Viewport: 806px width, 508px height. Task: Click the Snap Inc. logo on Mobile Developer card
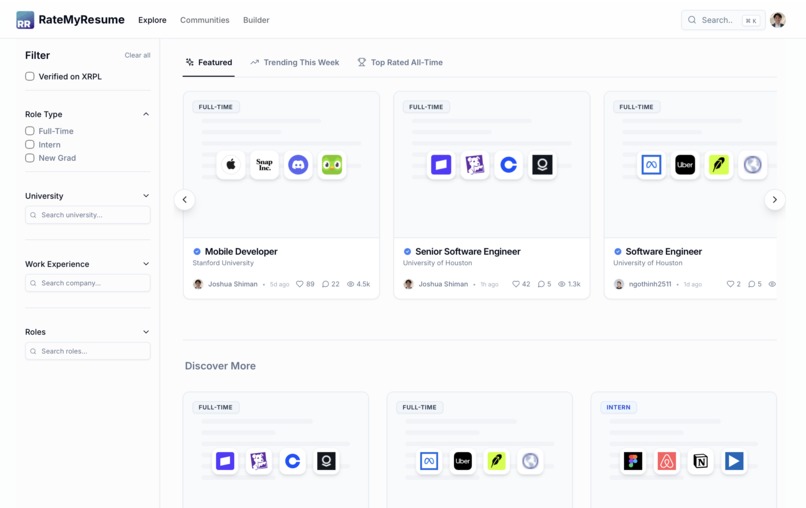point(264,165)
